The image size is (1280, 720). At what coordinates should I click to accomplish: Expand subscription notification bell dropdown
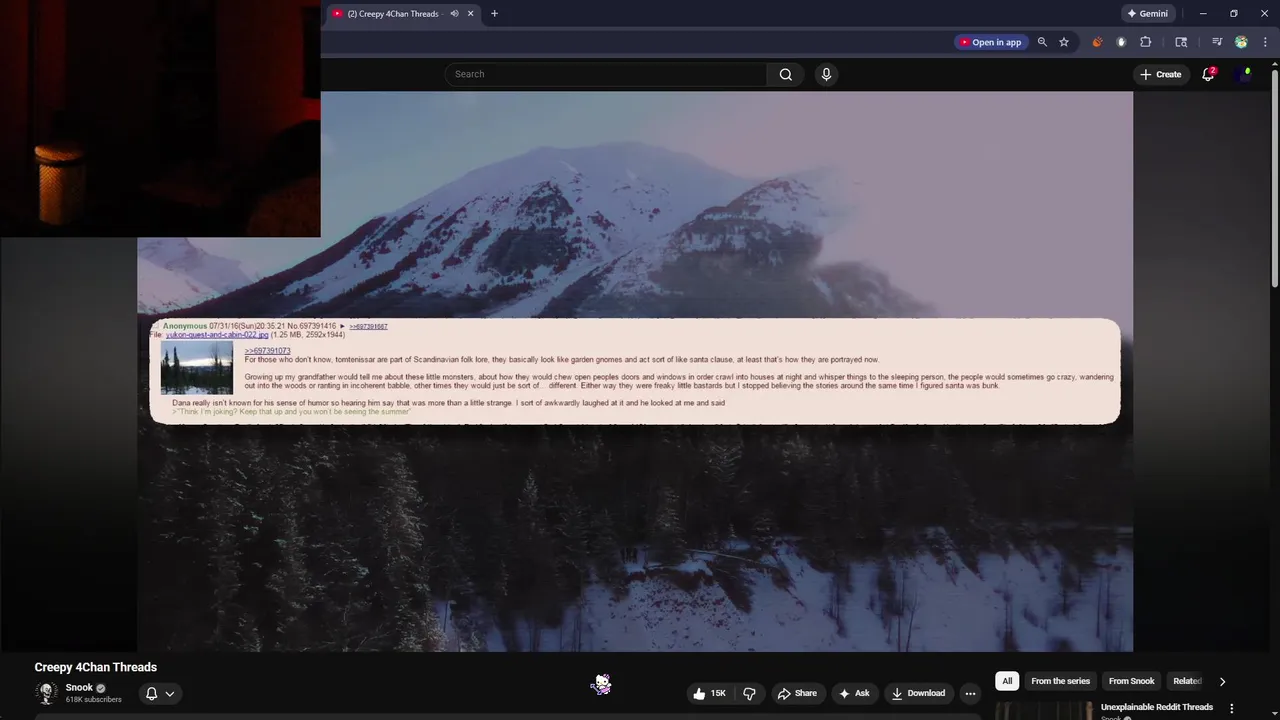(159, 693)
